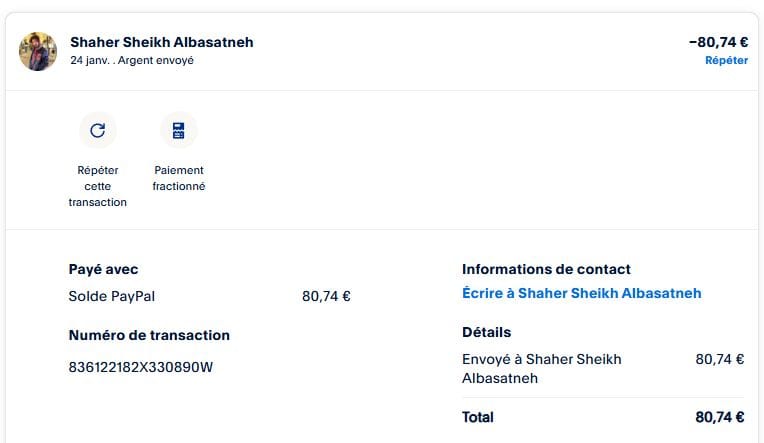Click the 'Envoyé à Shaher Sheikh Albasatneh' detail line
Viewport: 764px width, 443px height.
click(541, 368)
